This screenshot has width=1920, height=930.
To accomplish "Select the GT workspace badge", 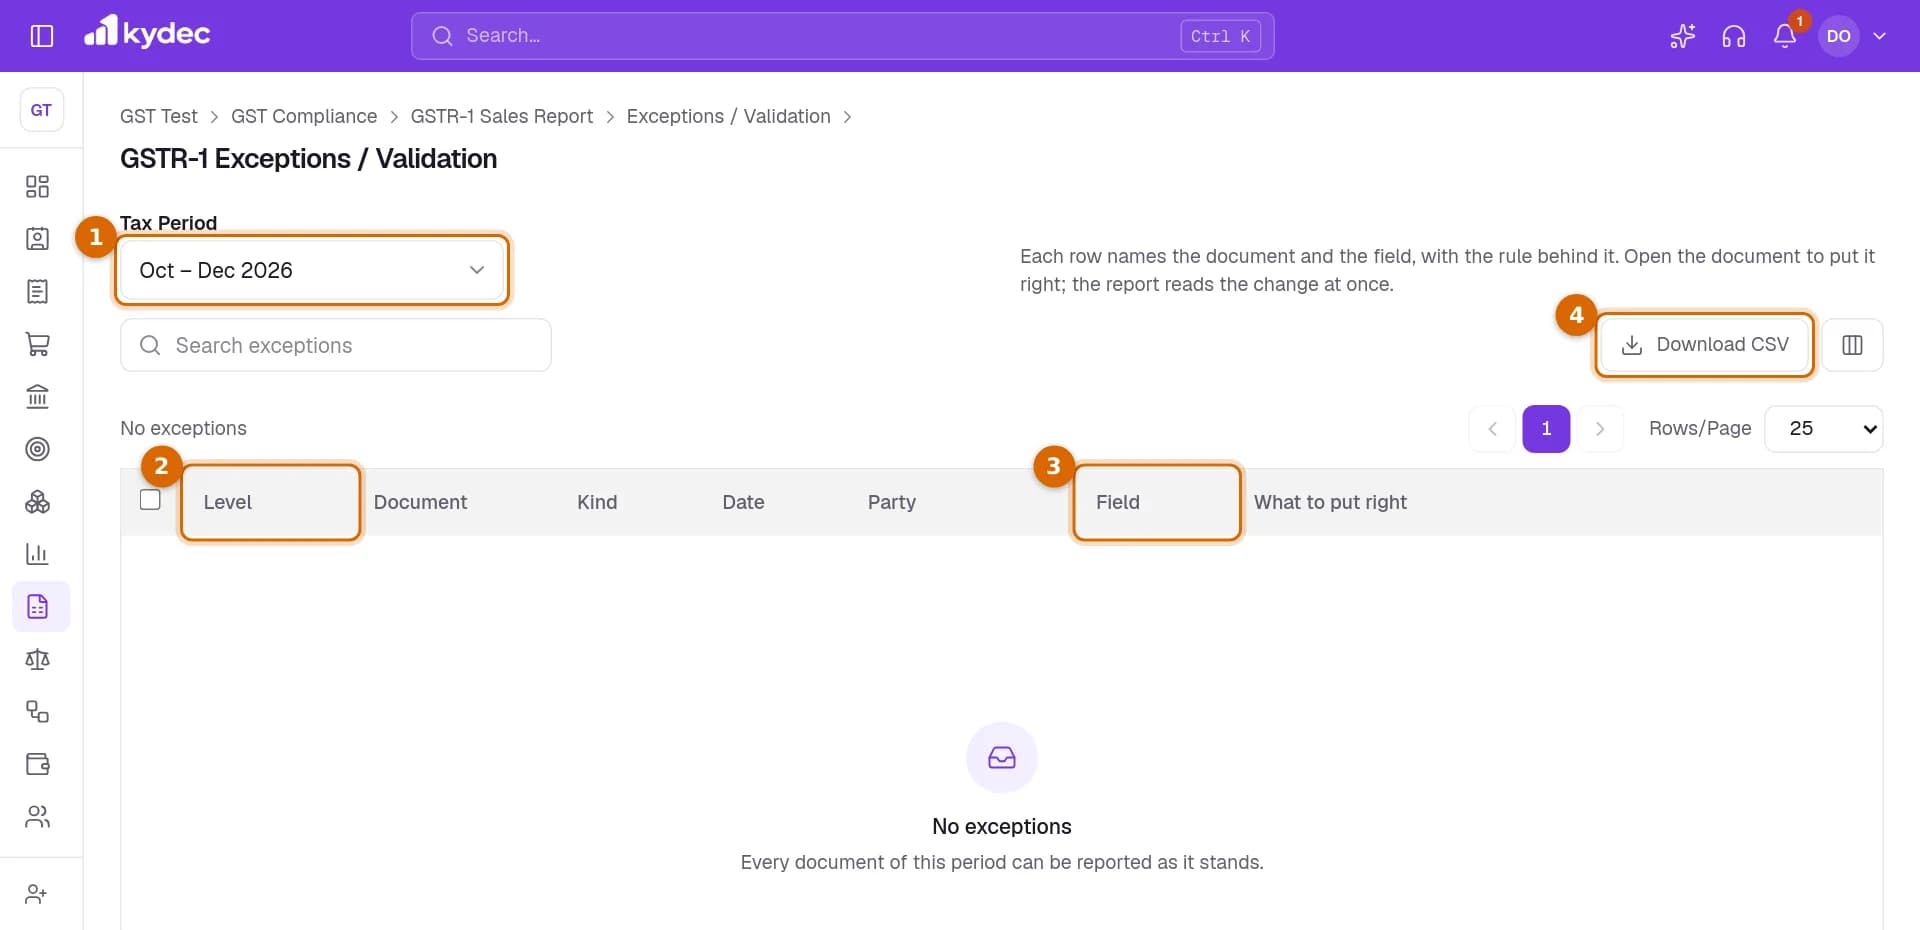I will (x=41, y=110).
